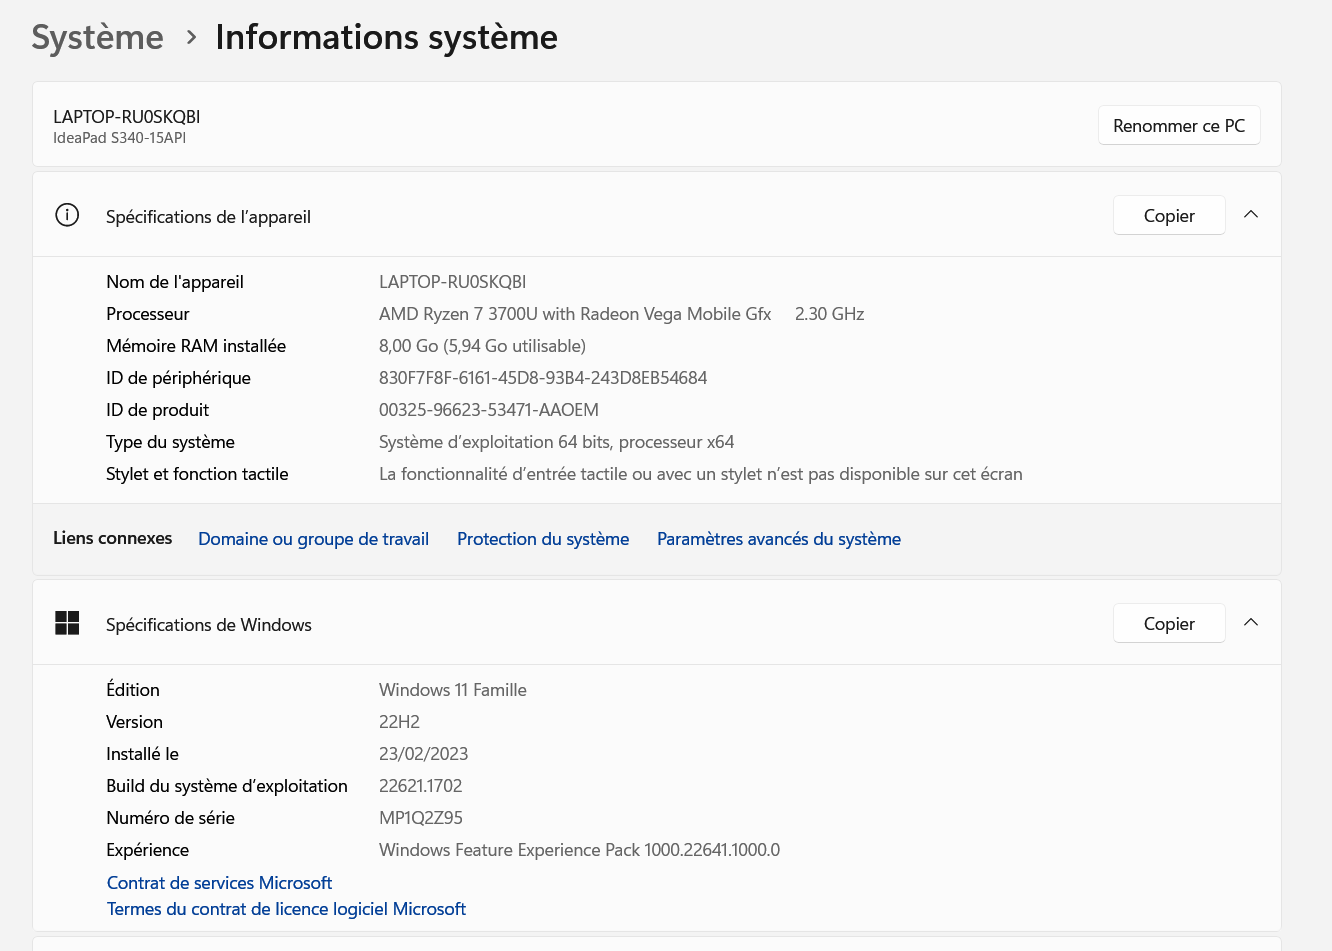Screen dimensions: 1332x951
Task: Select the device ID 830F7F8F-6161-45D8 value
Action: click(x=543, y=378)
